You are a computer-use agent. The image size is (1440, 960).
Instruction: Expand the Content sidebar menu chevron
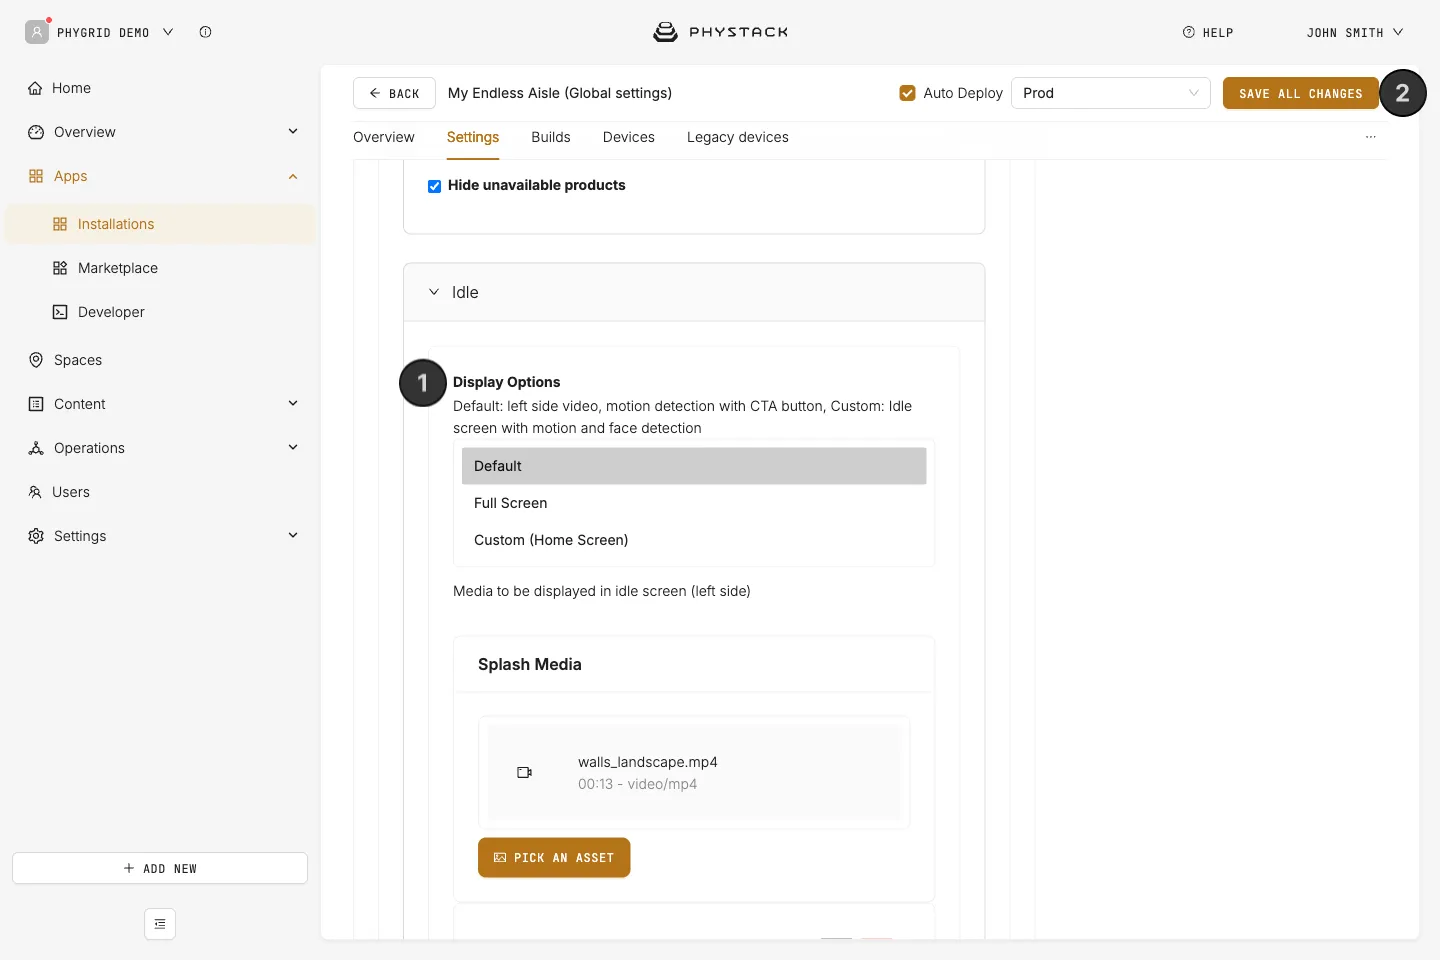(x=293, y=403)
